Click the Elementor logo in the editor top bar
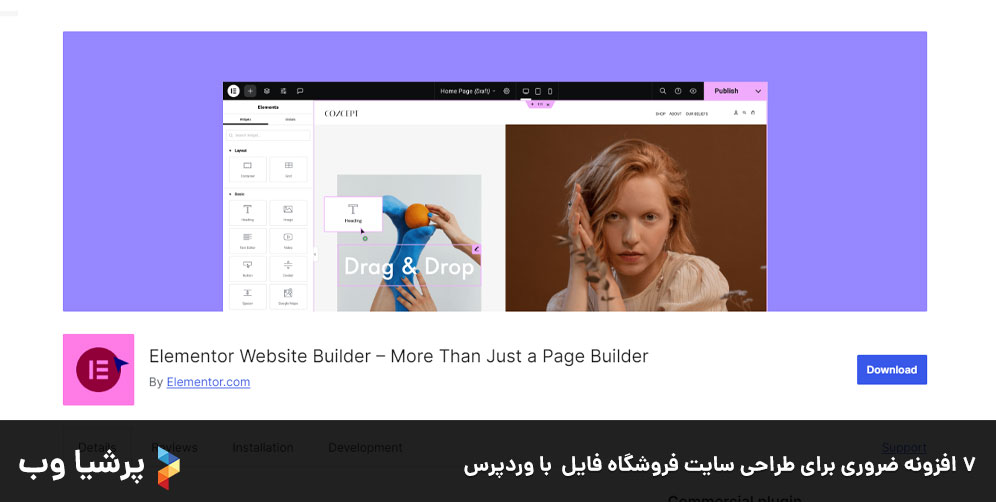 click(233, 91)
